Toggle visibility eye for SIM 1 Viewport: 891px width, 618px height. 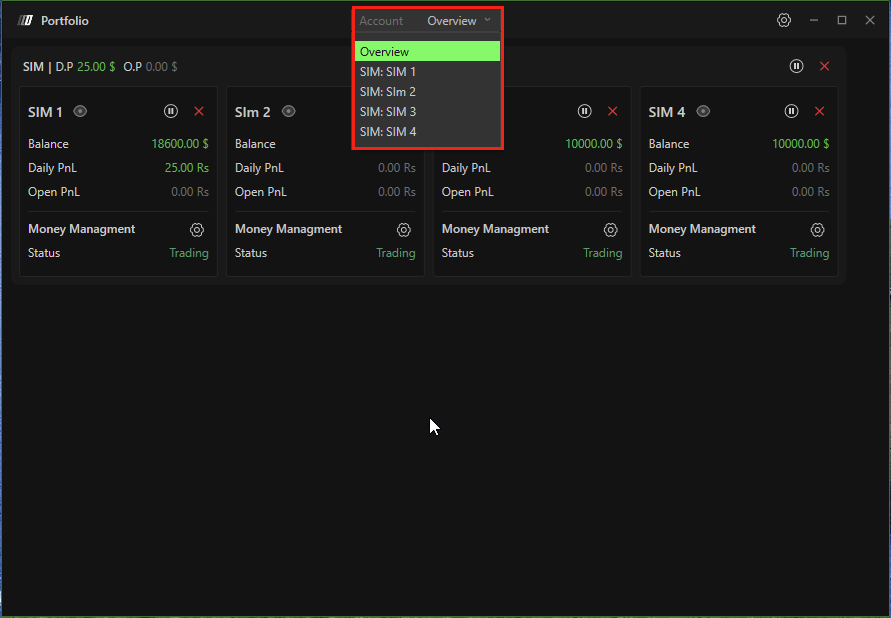tap(81, 112)
